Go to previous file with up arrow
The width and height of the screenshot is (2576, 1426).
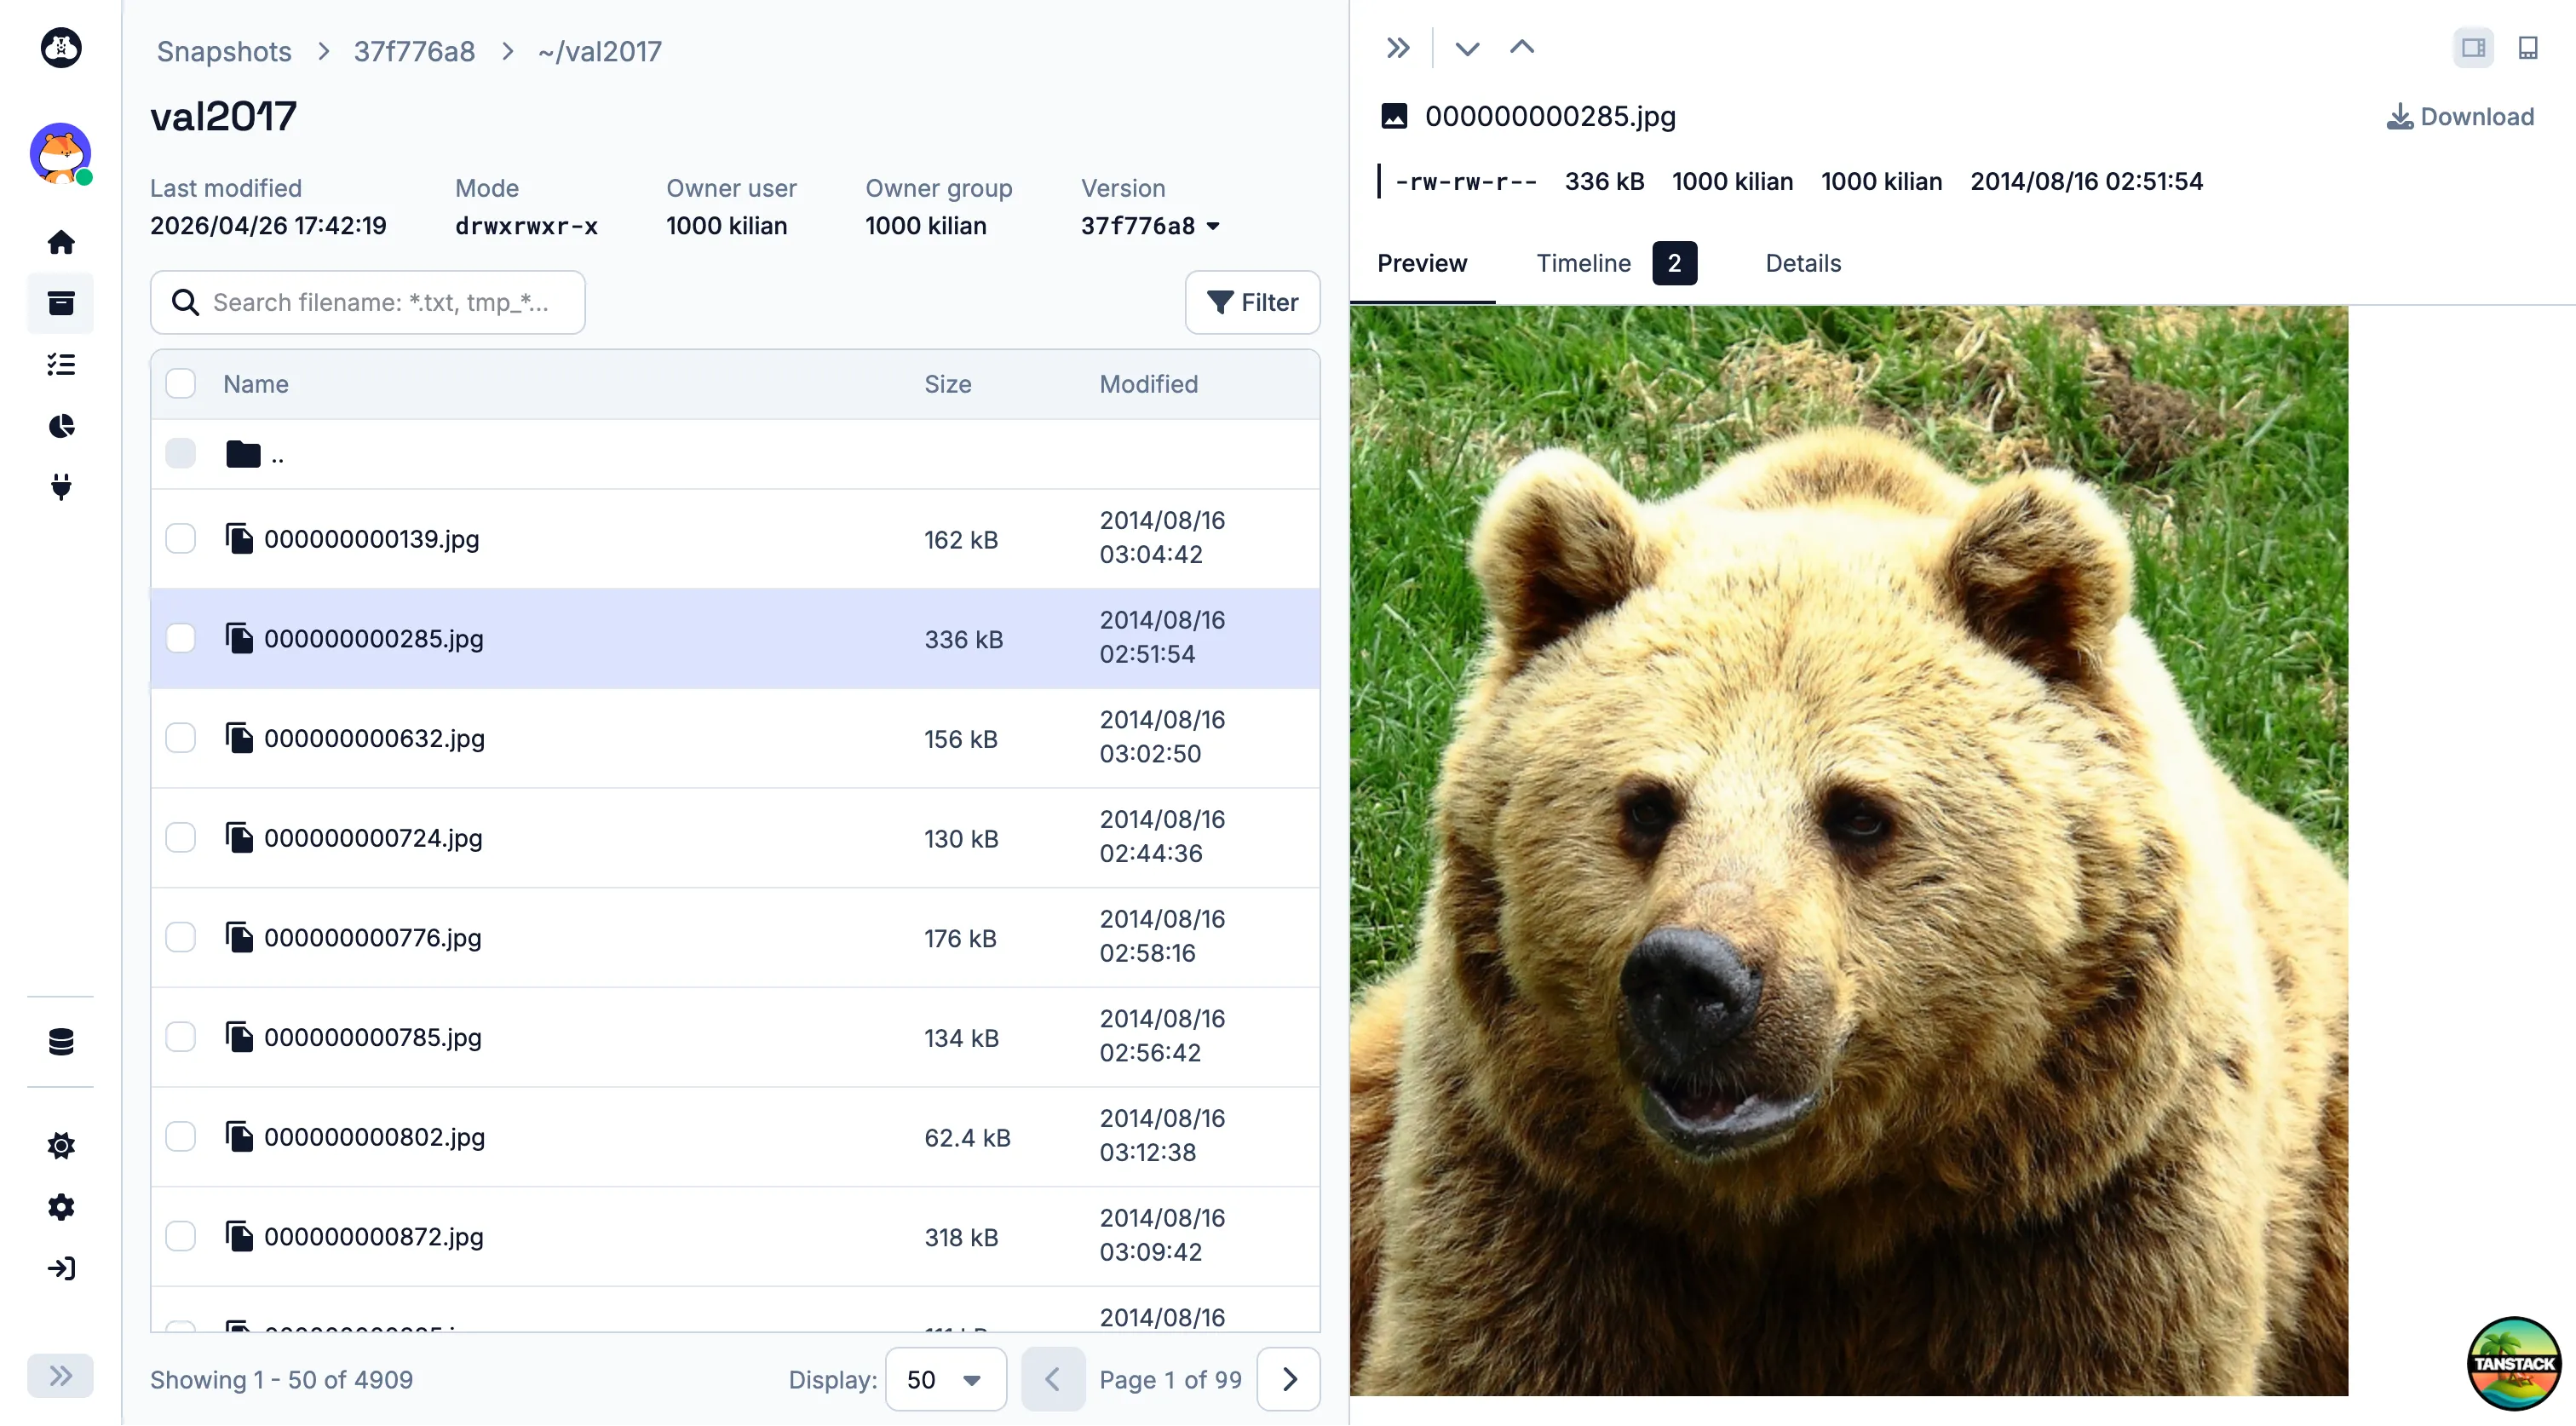[1522, 47]
